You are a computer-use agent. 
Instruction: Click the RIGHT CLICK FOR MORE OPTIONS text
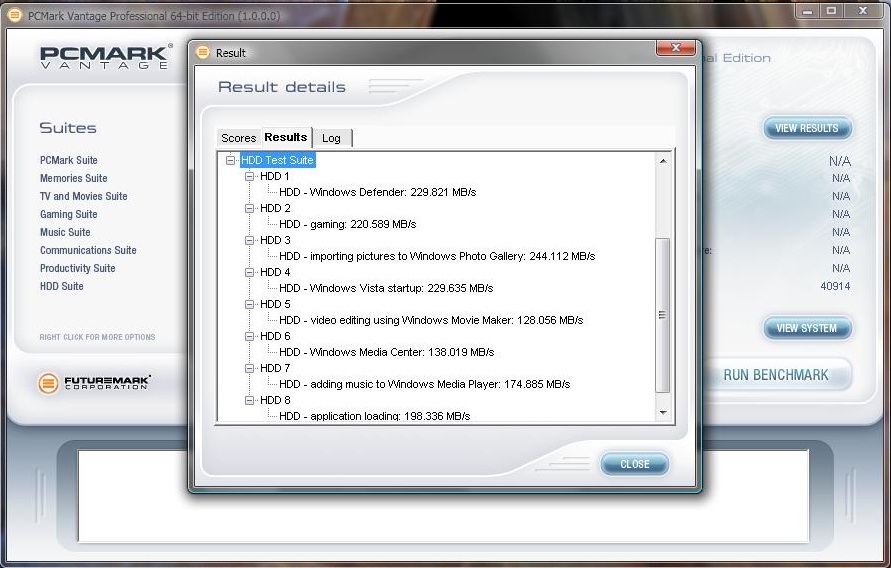click(97, 337)
